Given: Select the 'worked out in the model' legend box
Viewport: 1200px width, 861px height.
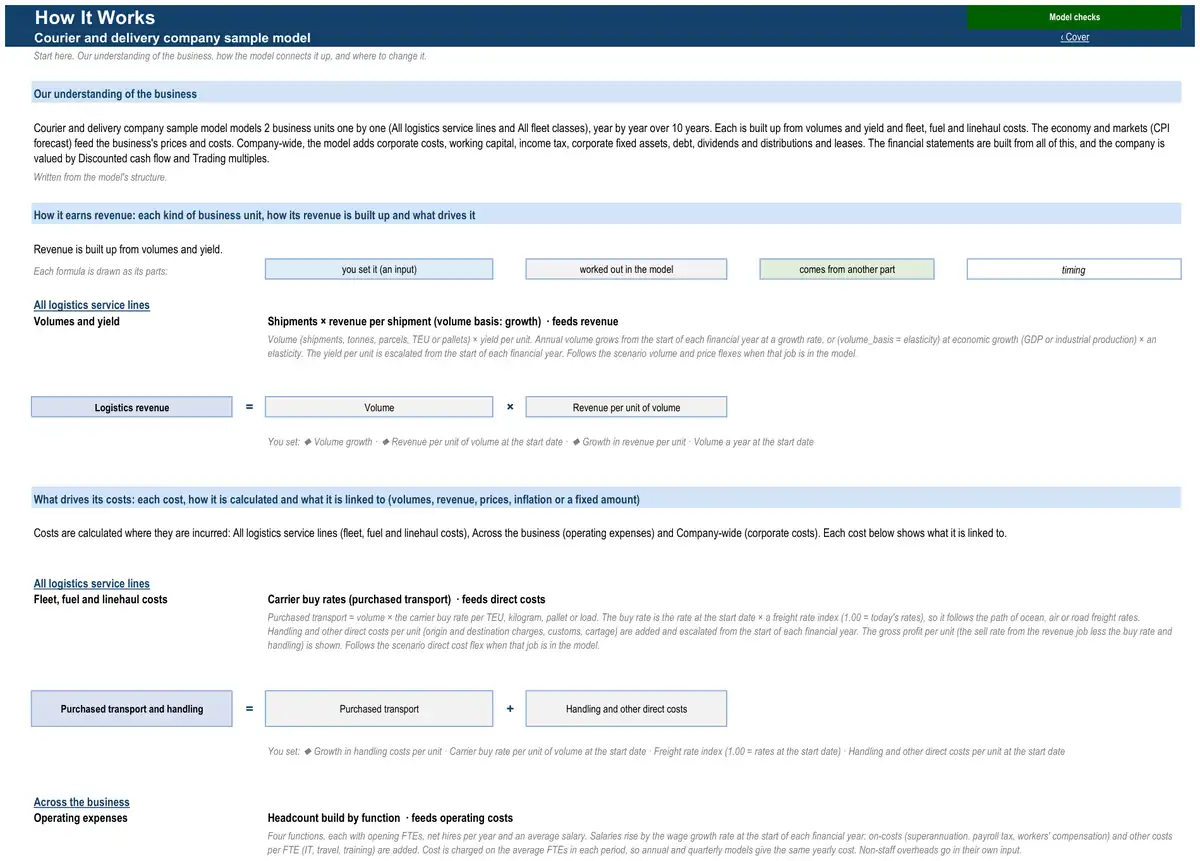Looking at the screenshot, I should coord(626,269).
